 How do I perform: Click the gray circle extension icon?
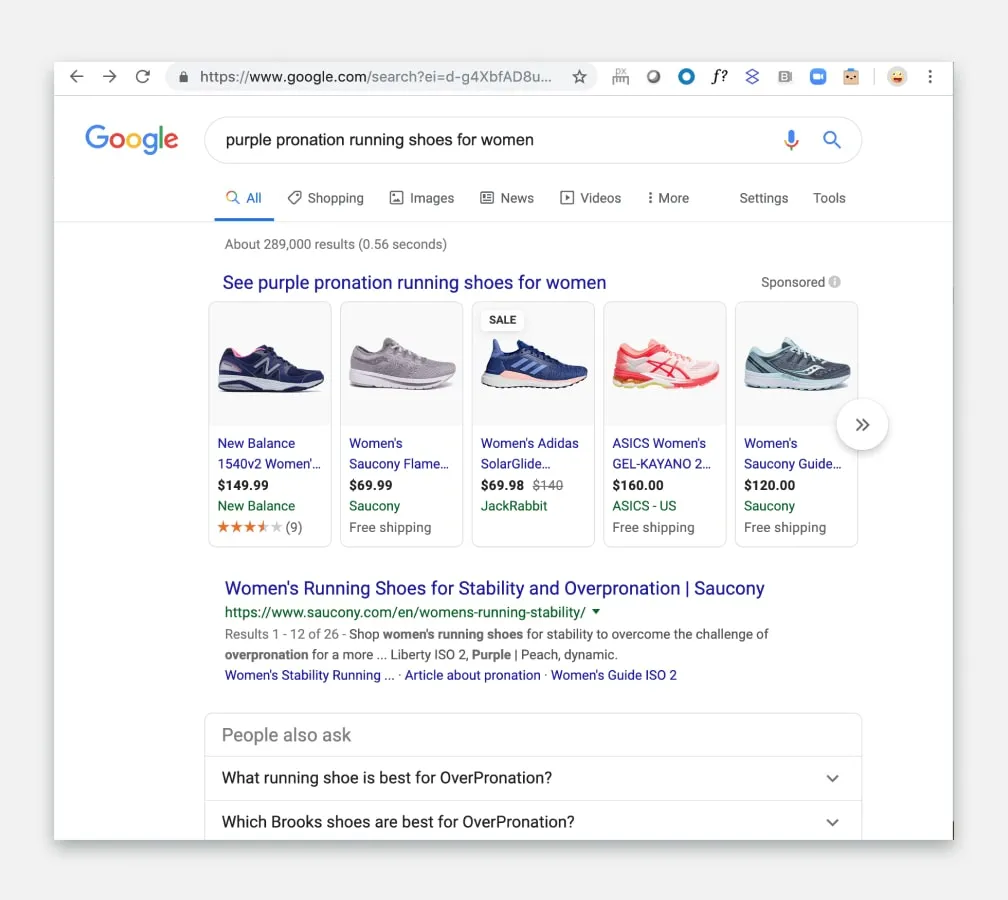(x=653, y=77)
